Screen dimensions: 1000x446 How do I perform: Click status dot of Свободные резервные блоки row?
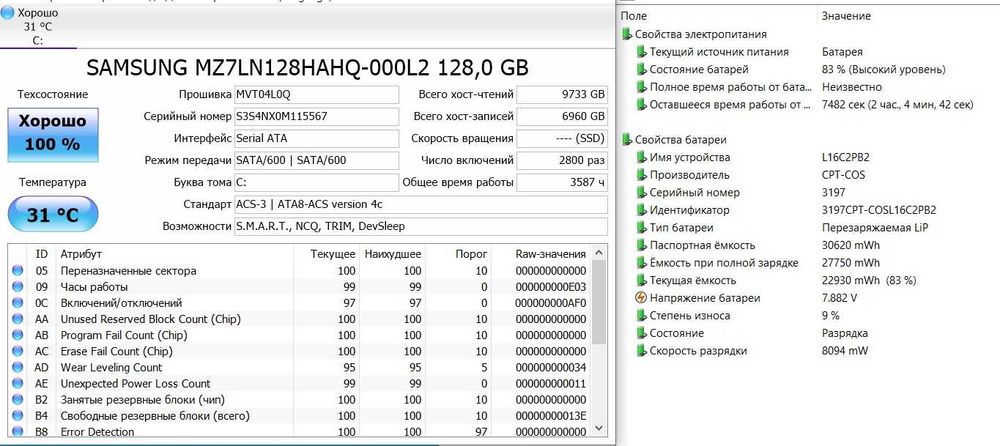tap(17, 416)
